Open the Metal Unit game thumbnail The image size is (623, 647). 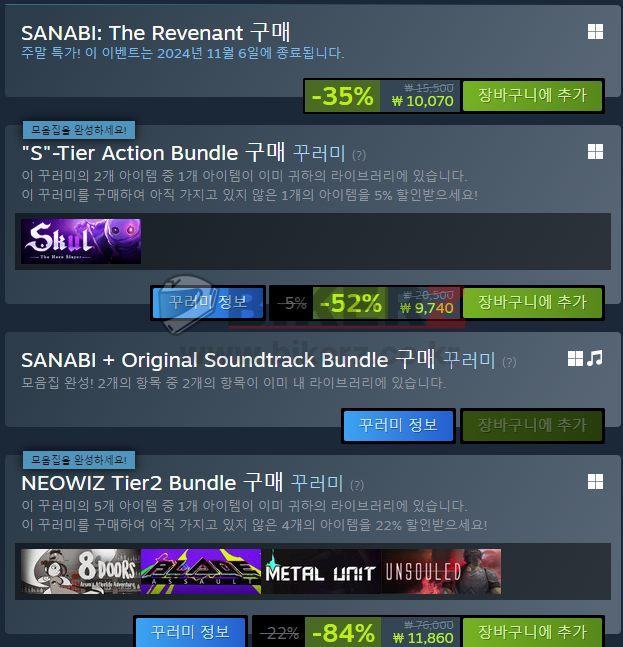click(x=321, y=571)
